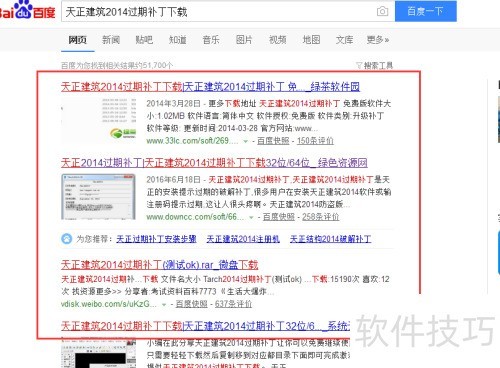500x368 pixels.
Task: Click the camera image search icon
Action: (x=382, y=11)
